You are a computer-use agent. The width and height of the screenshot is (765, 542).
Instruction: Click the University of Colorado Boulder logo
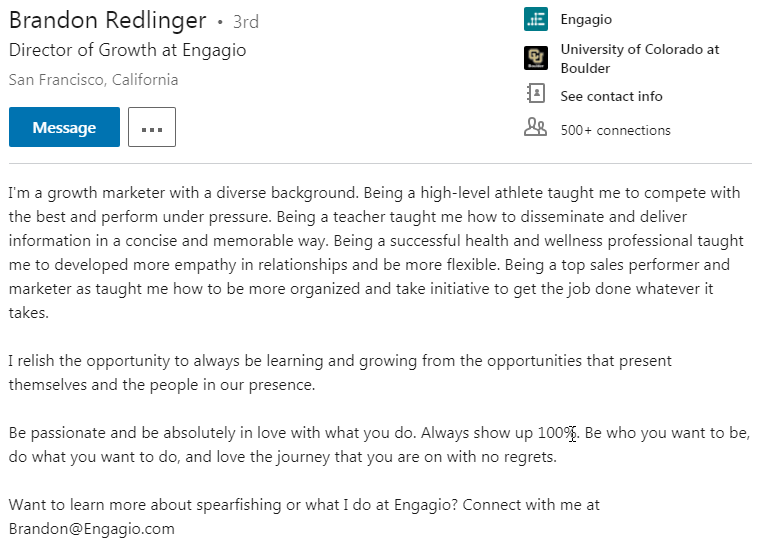click(536, 59)
